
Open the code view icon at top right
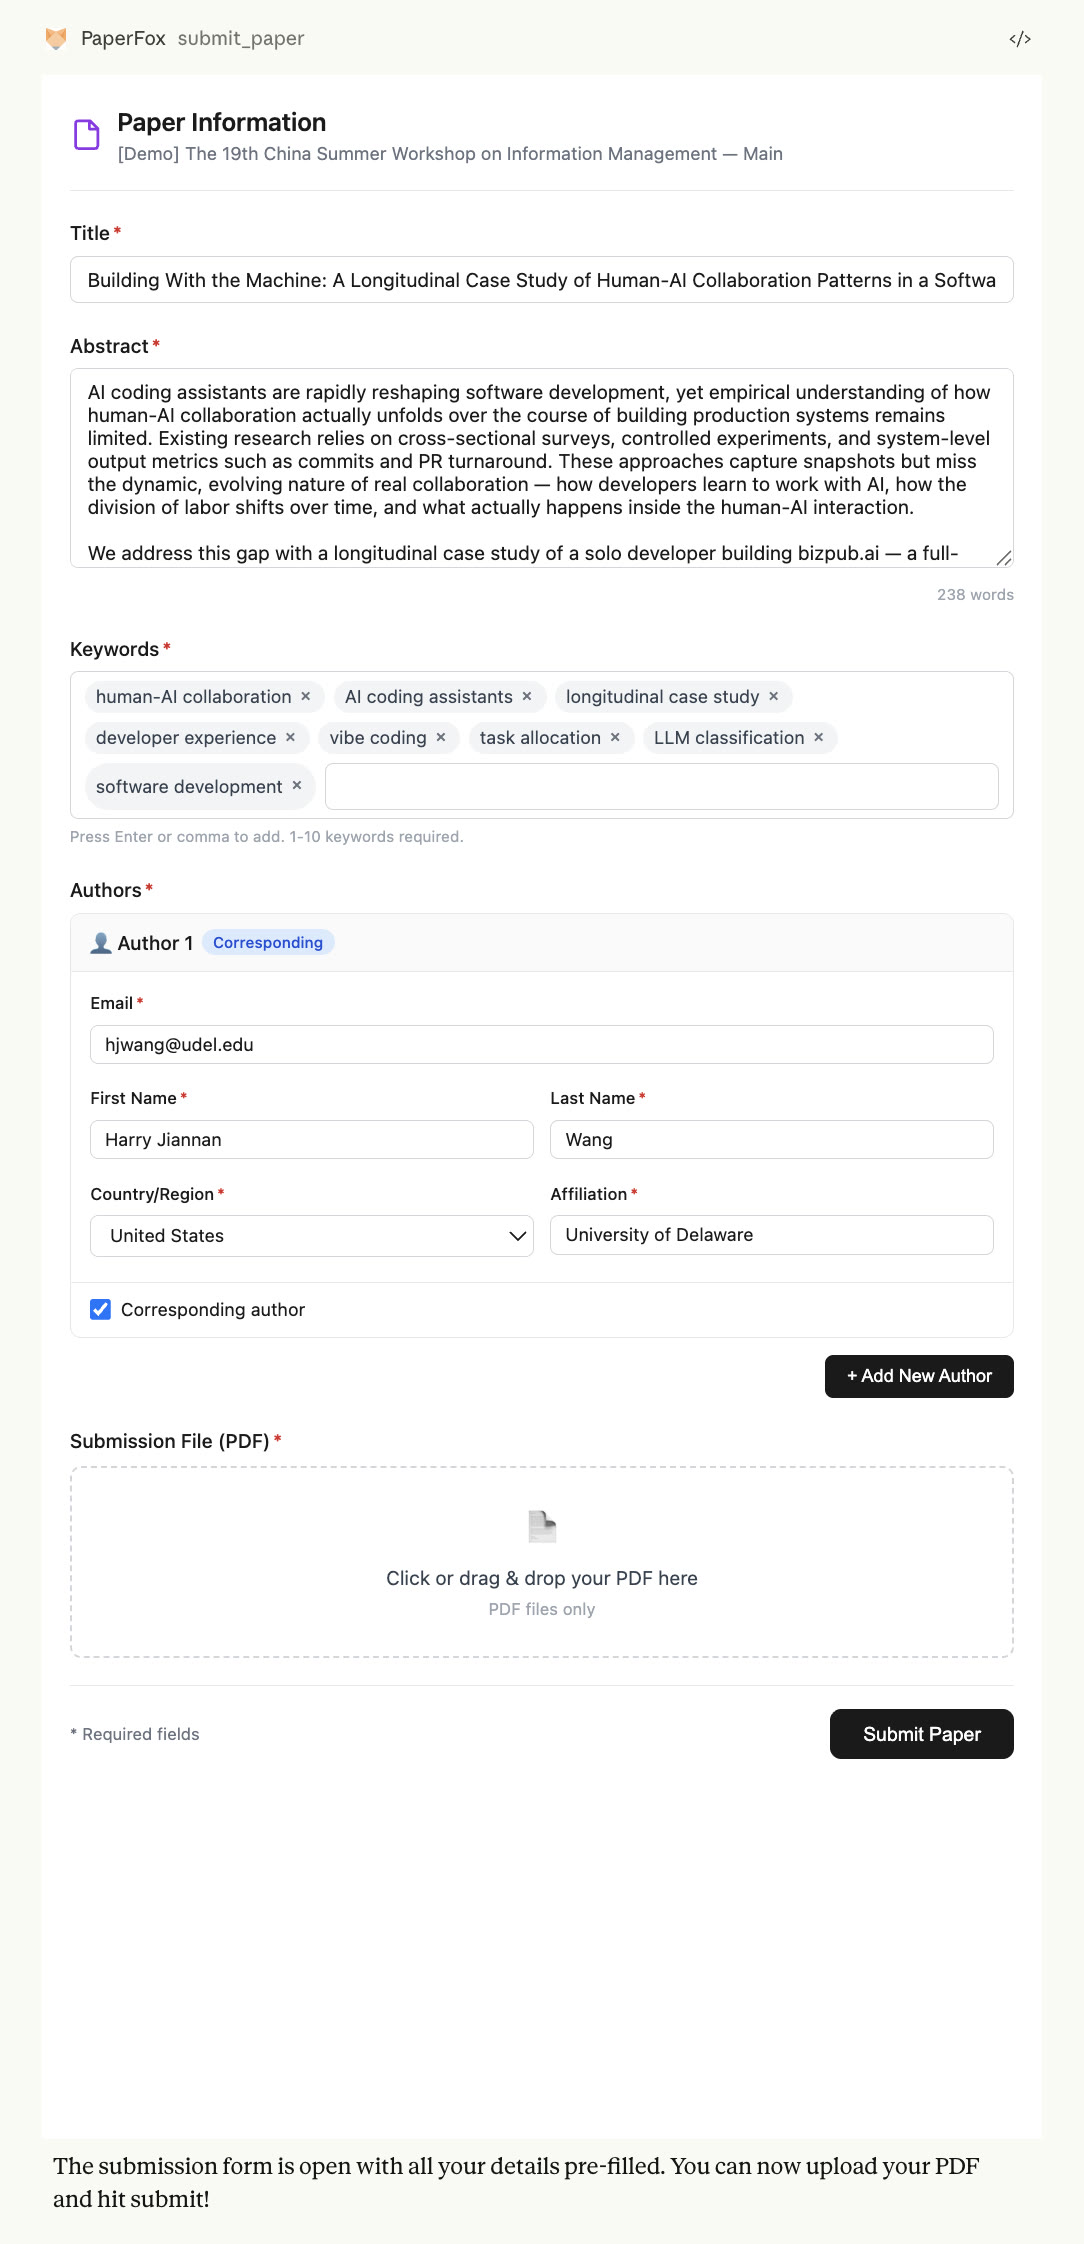[1019, 39]
